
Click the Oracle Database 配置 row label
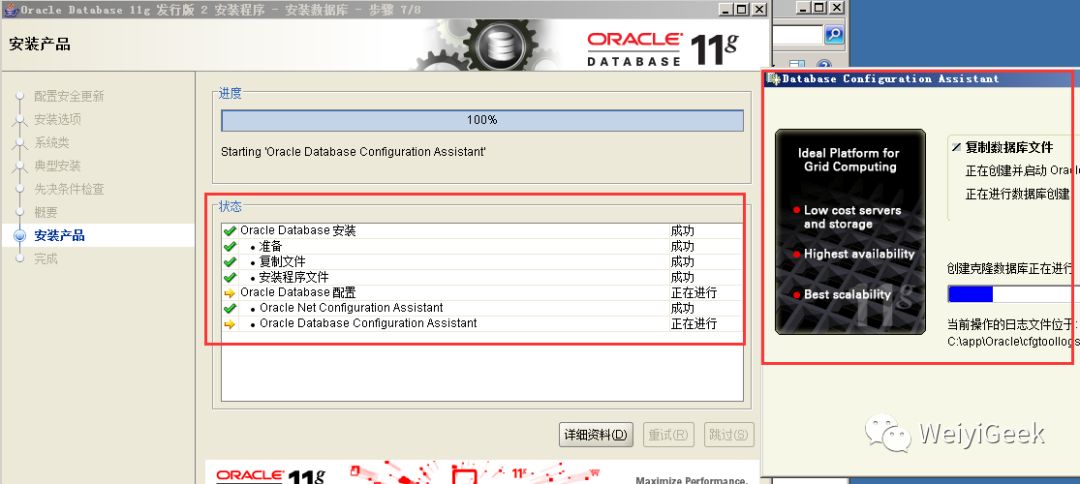click(x=298, y=293)
